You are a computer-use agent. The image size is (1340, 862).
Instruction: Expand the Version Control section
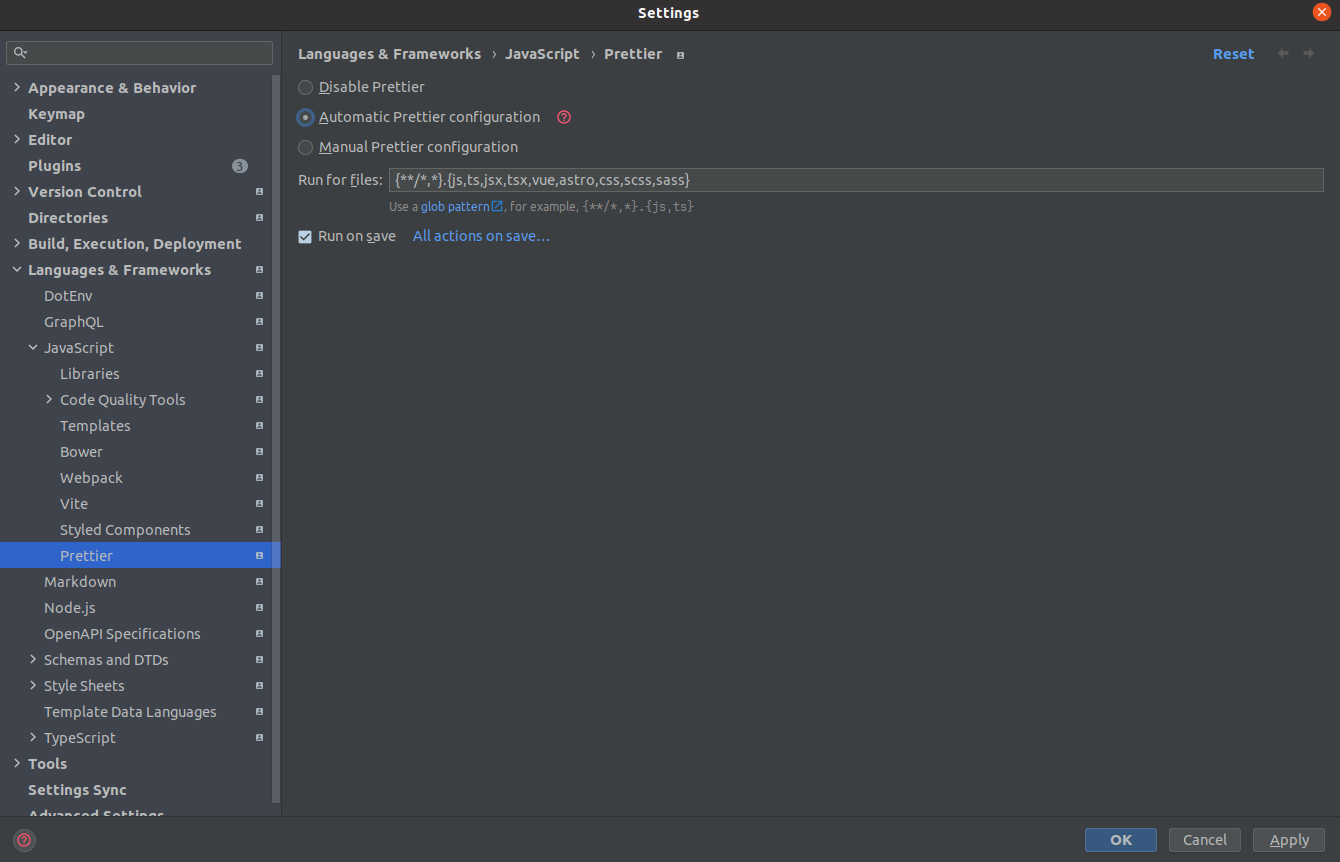click(x=17, y=192)
